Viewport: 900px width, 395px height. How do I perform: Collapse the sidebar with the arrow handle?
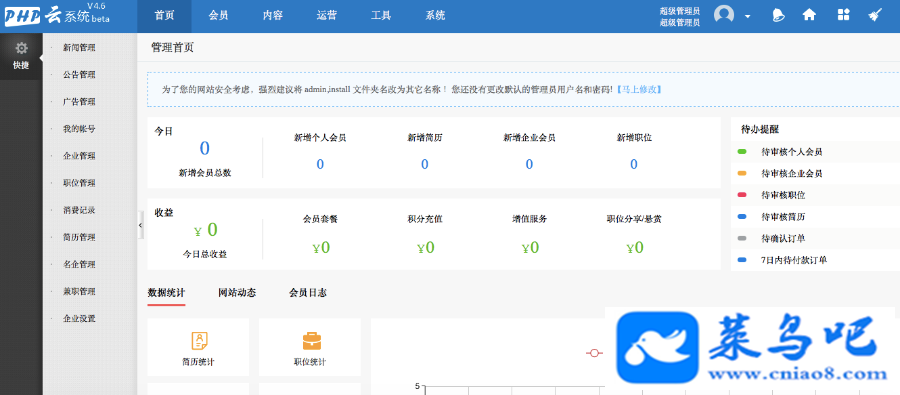coord(141,226)
